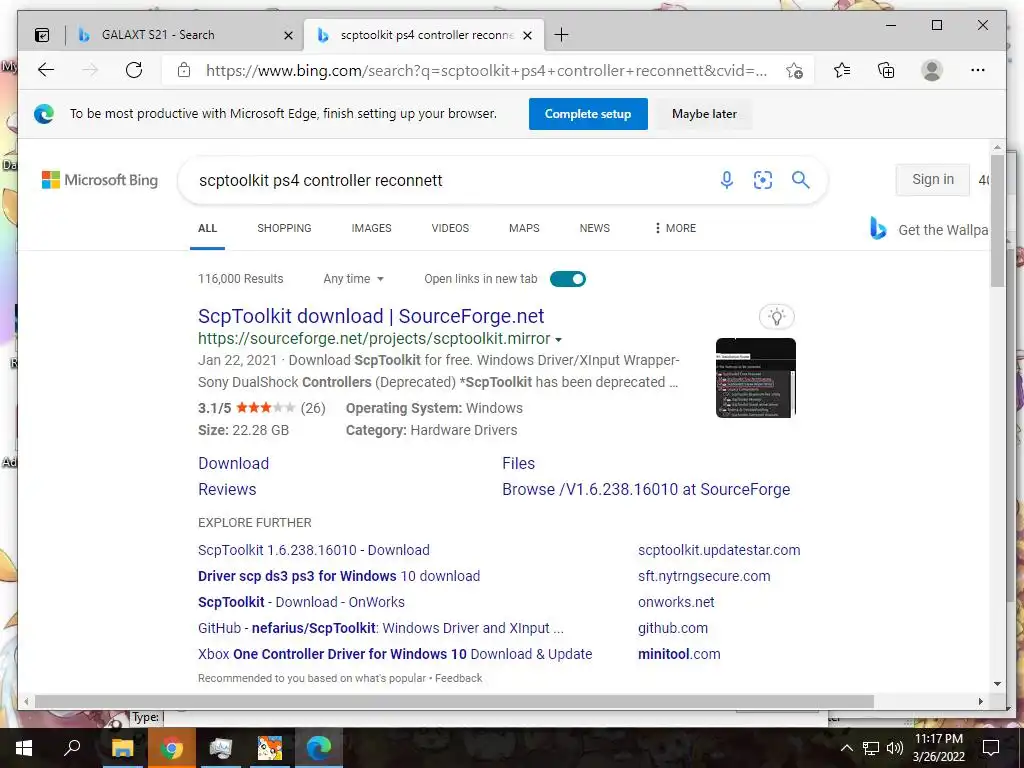Go back to the previous page

click(x=46, y=70)
